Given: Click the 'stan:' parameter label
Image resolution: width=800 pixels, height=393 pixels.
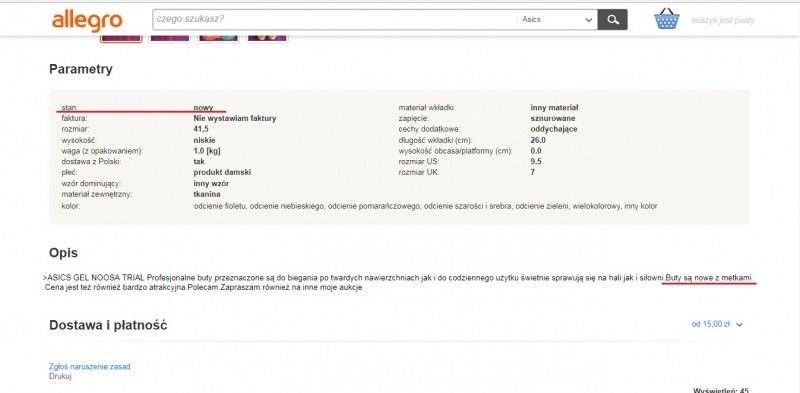Looking at the screenshot, I should point(70,108).
